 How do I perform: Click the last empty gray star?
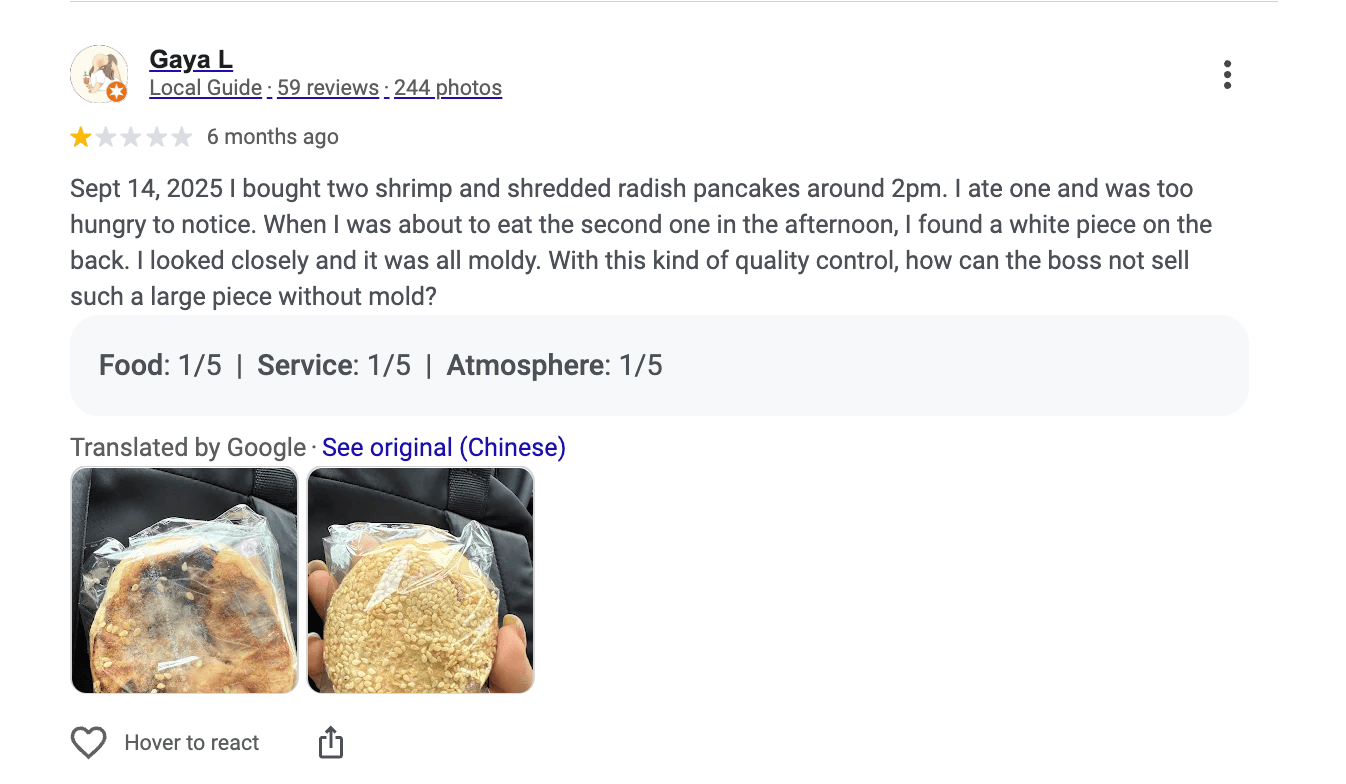(x=182, y=137)
